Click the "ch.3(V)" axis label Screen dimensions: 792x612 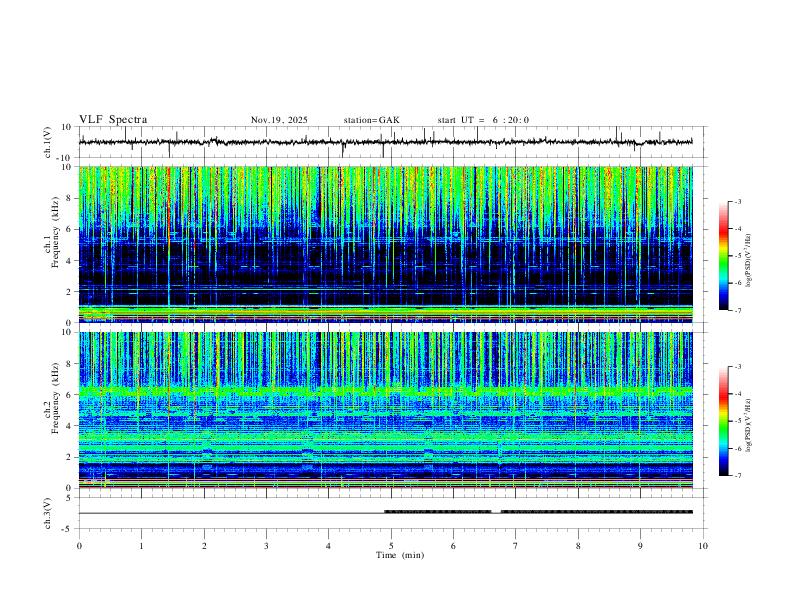tap(48, 513)
